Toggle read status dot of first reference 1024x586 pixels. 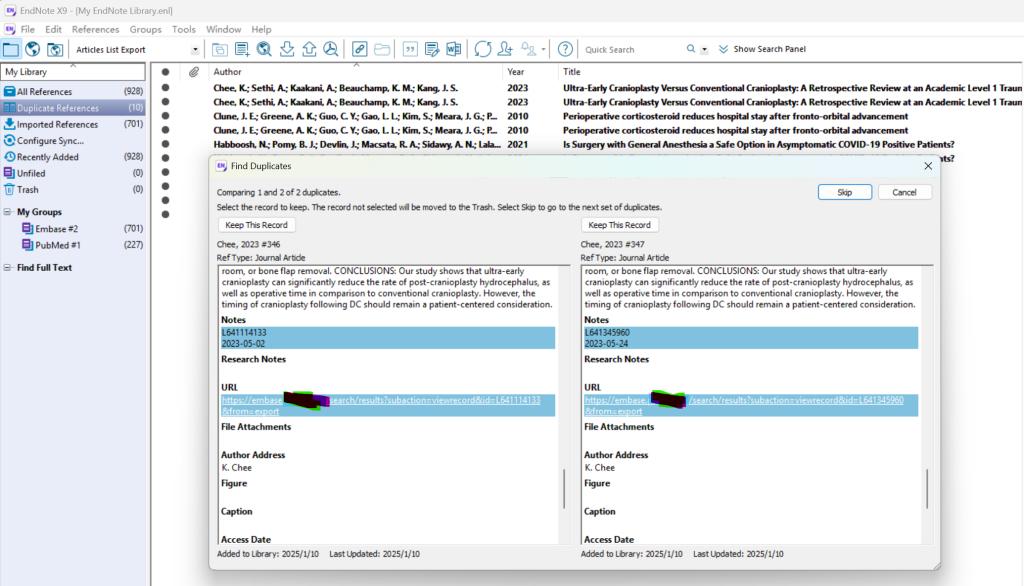(x=166, y=87)
